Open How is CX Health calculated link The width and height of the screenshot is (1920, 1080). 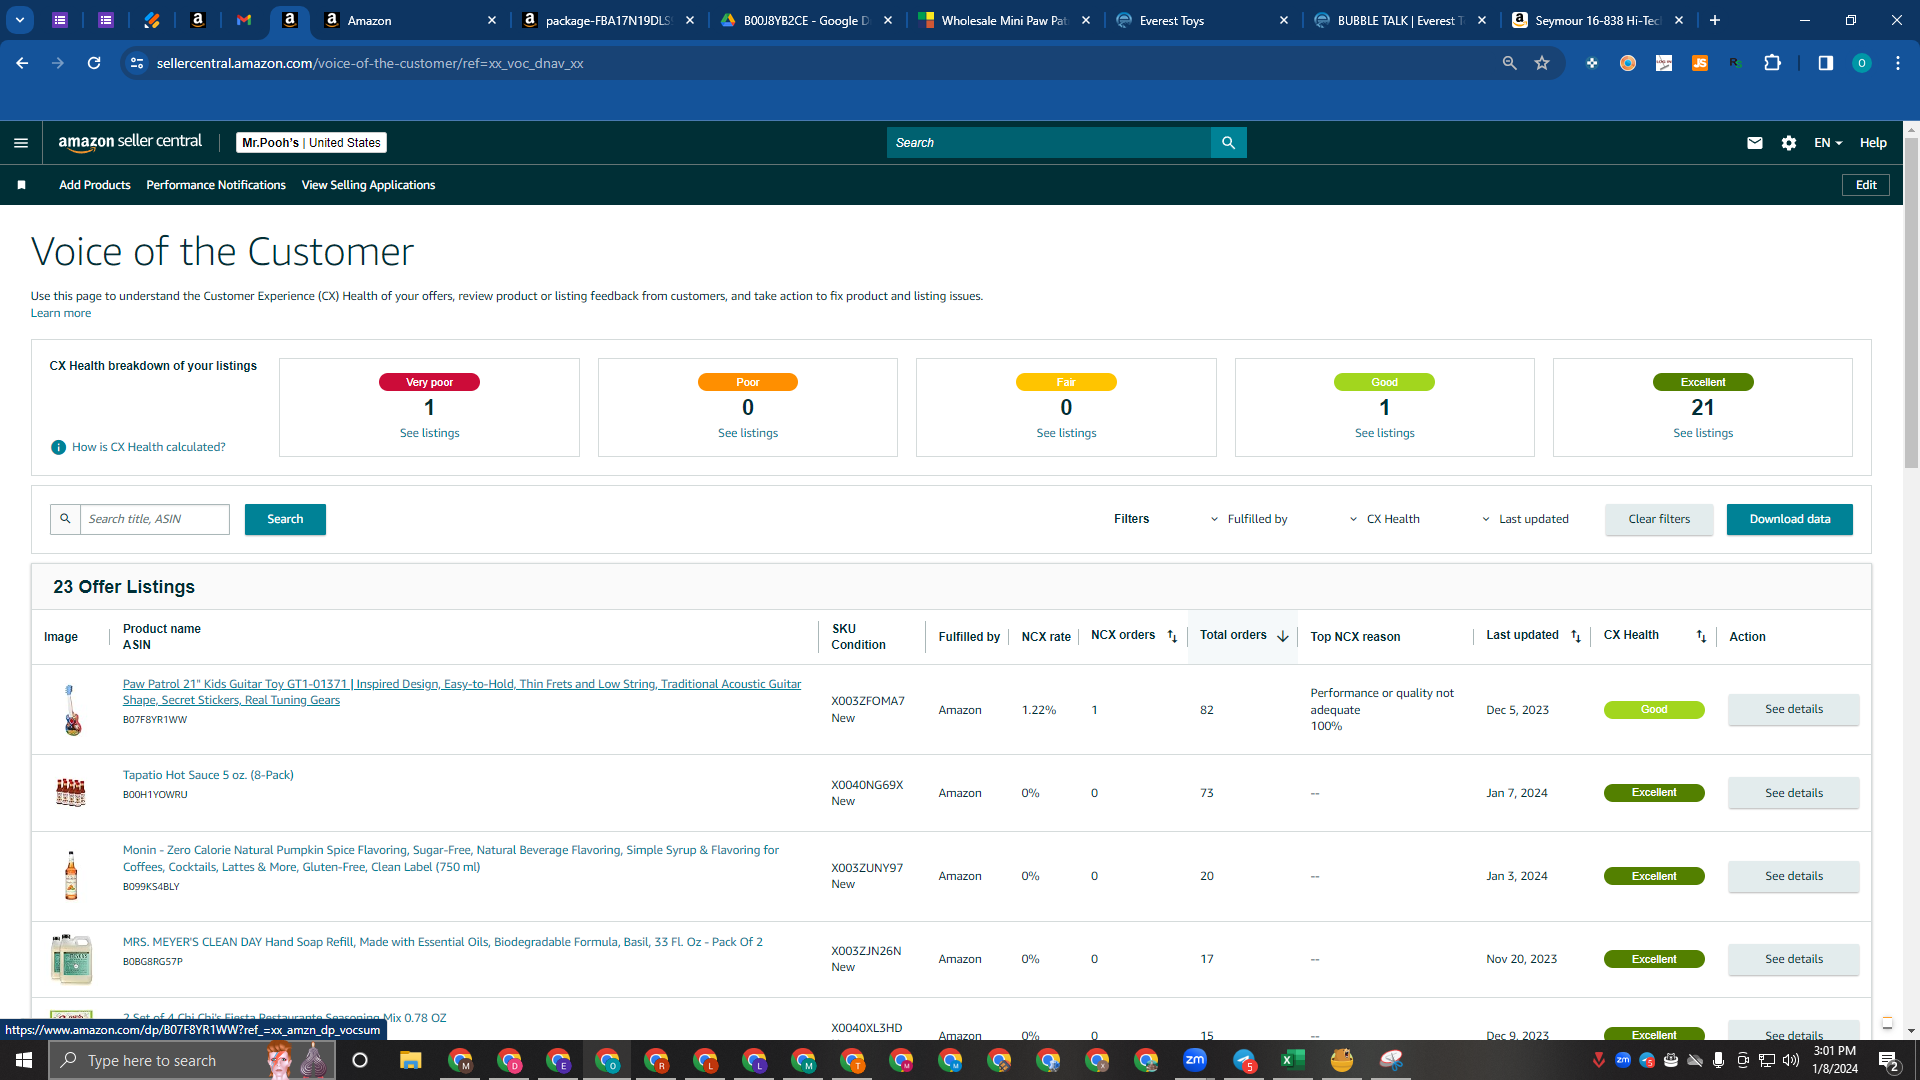[148, 447]
